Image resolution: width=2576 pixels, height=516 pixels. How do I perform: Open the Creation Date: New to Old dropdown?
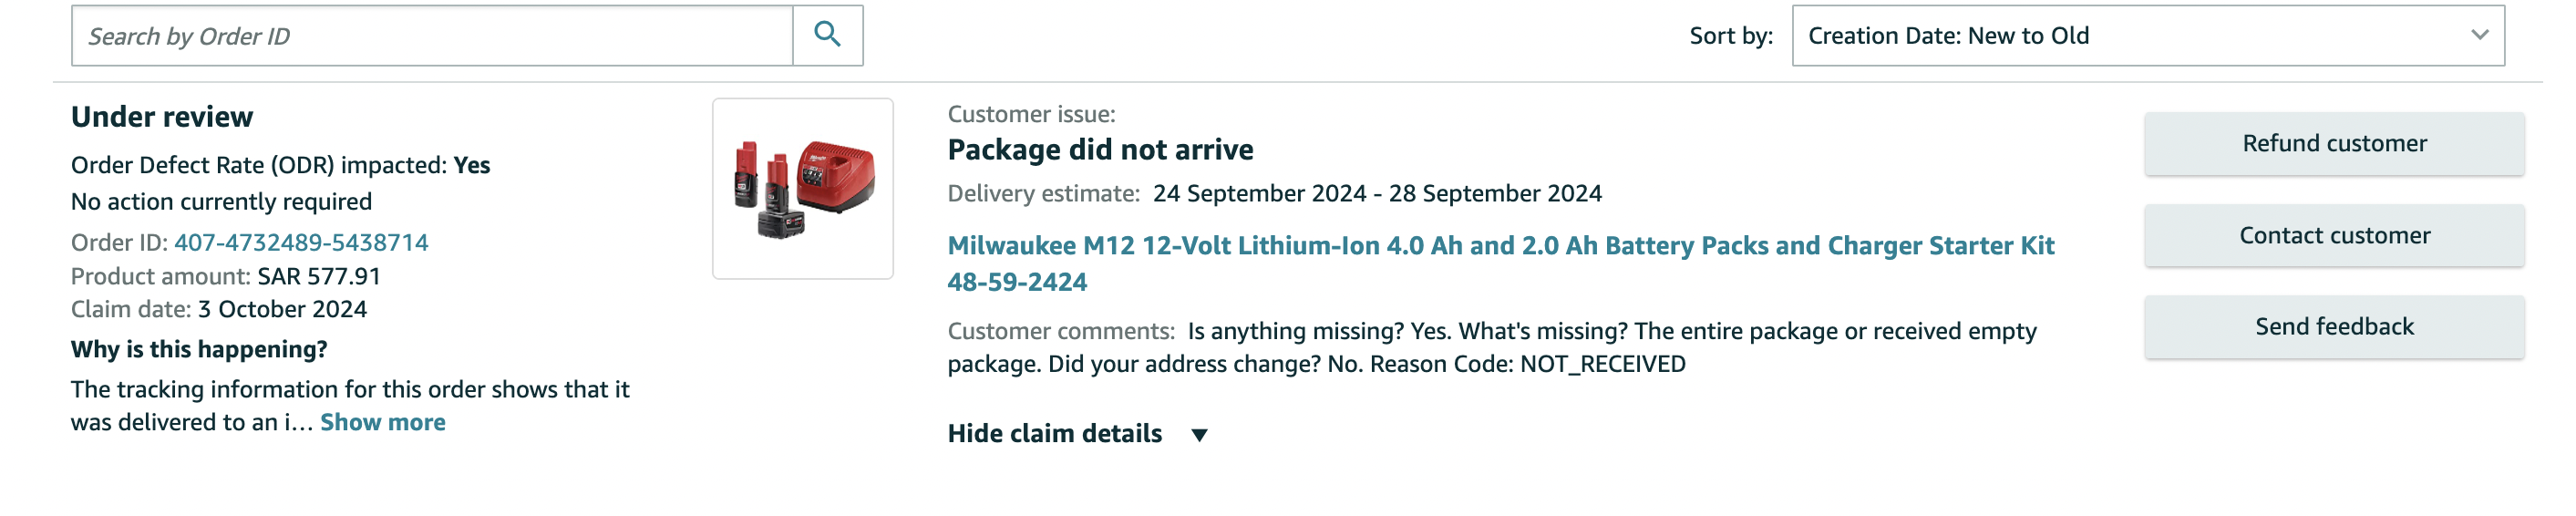point(2147,36)
